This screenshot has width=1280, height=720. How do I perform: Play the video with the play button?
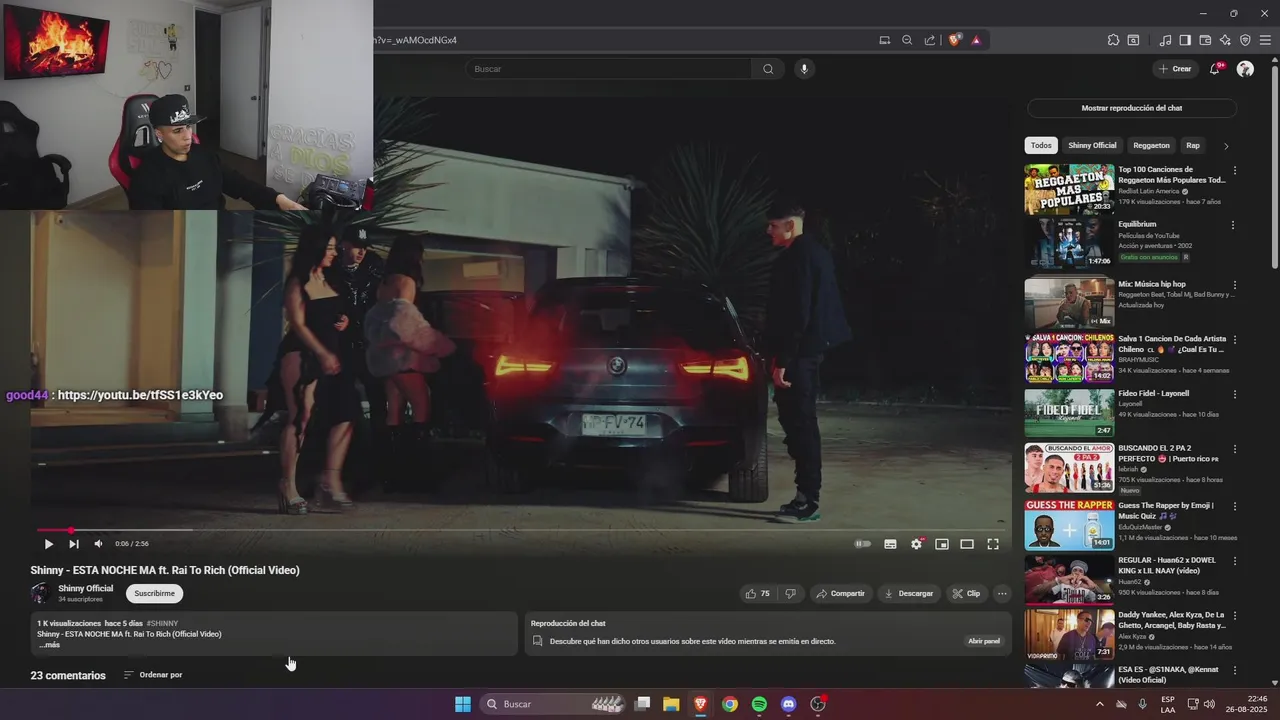pyautogui.click(x=48, y=544)
